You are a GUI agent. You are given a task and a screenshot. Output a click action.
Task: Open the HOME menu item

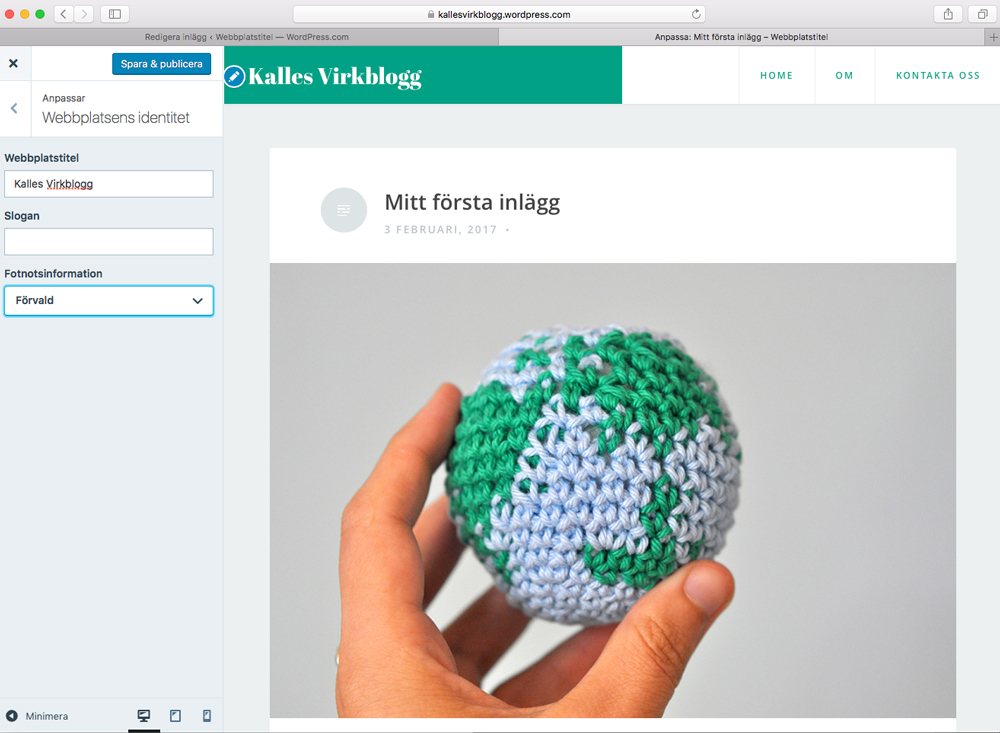point(776,75)
